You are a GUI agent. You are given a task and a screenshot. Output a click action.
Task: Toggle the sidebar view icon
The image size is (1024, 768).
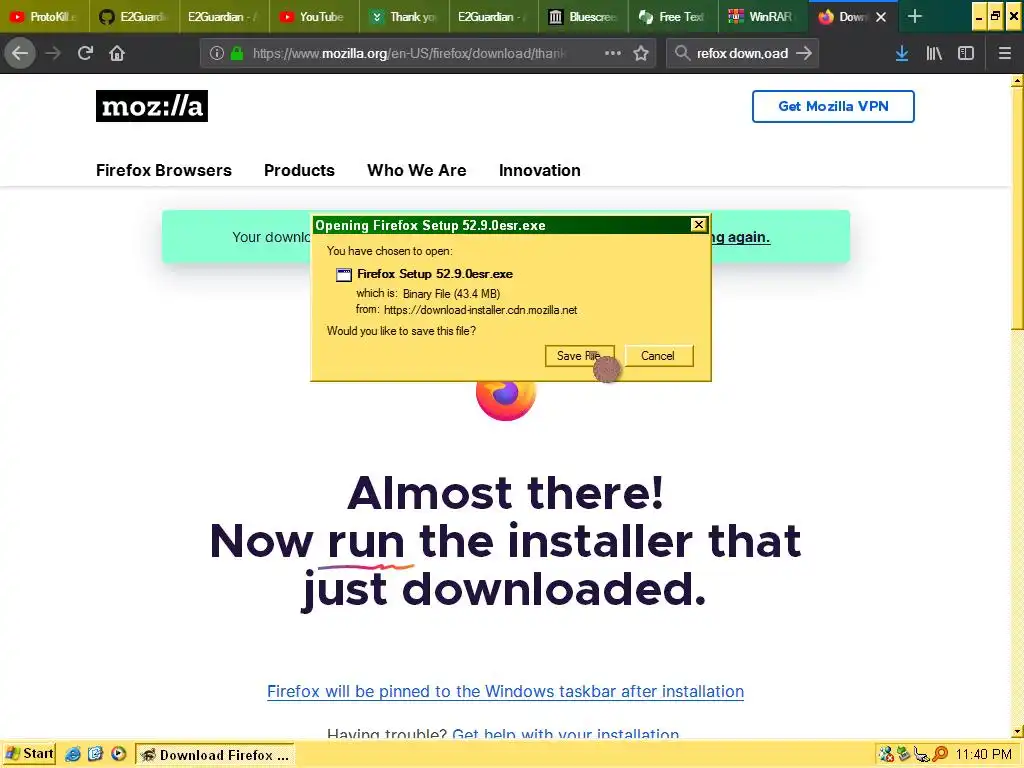tap(966, 53)
